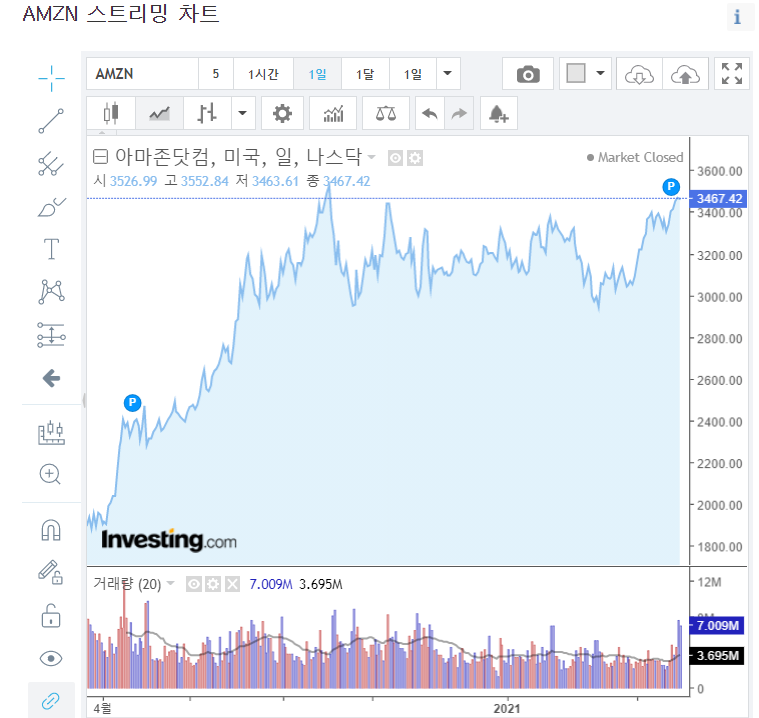Open 거래량 indicator format settings

coord(213,584)
